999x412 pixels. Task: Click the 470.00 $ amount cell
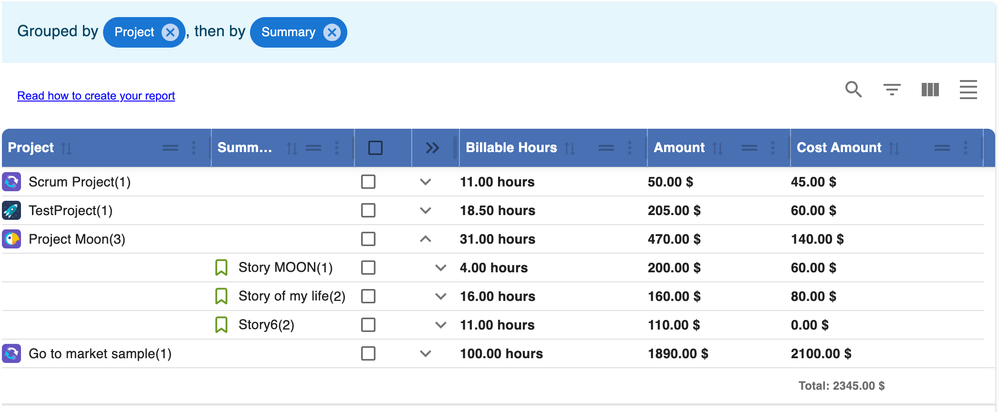click(x=674, y=239)
